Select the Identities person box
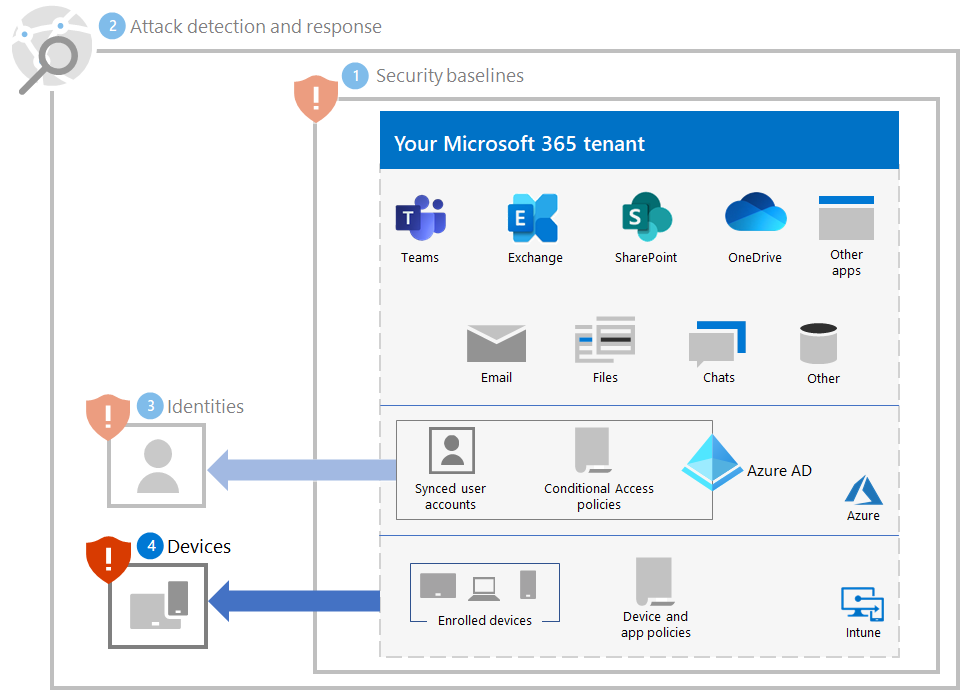This screenshot has width=960, height=690. [156, 466]
